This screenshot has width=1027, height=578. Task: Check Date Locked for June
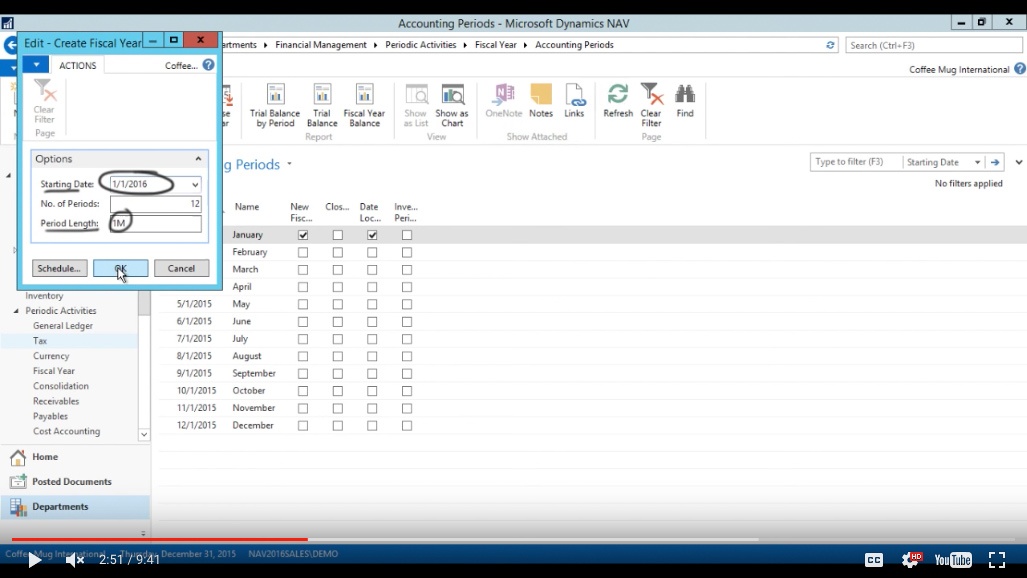[372, 322]
